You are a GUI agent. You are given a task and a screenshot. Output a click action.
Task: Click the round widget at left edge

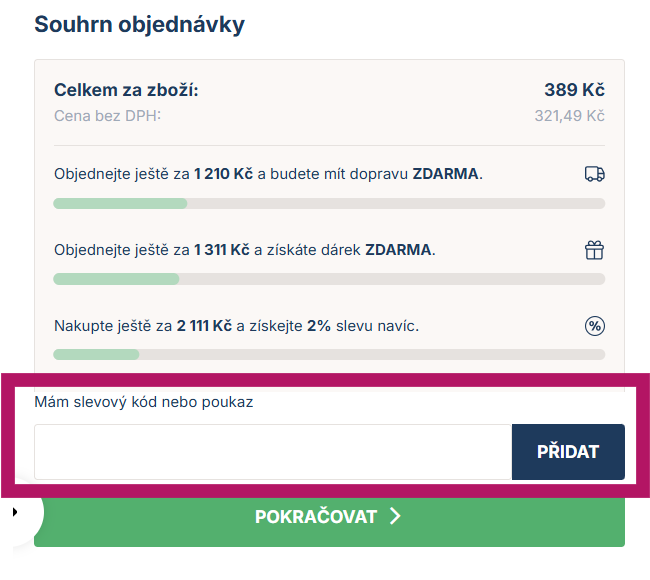[x=22, y=512]
